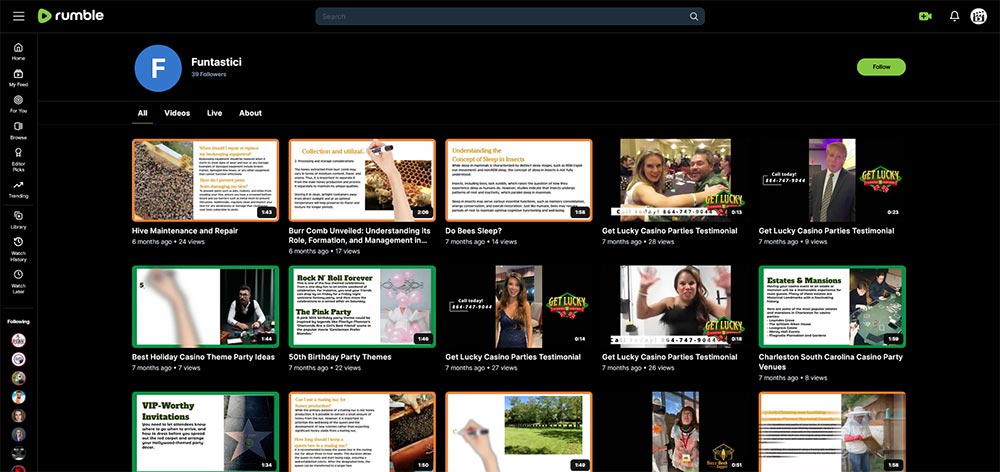Click Best Holiday Casino Theme Party Ideas title
The height and width of the screenshot is (472, 1000).
point(203,357)
